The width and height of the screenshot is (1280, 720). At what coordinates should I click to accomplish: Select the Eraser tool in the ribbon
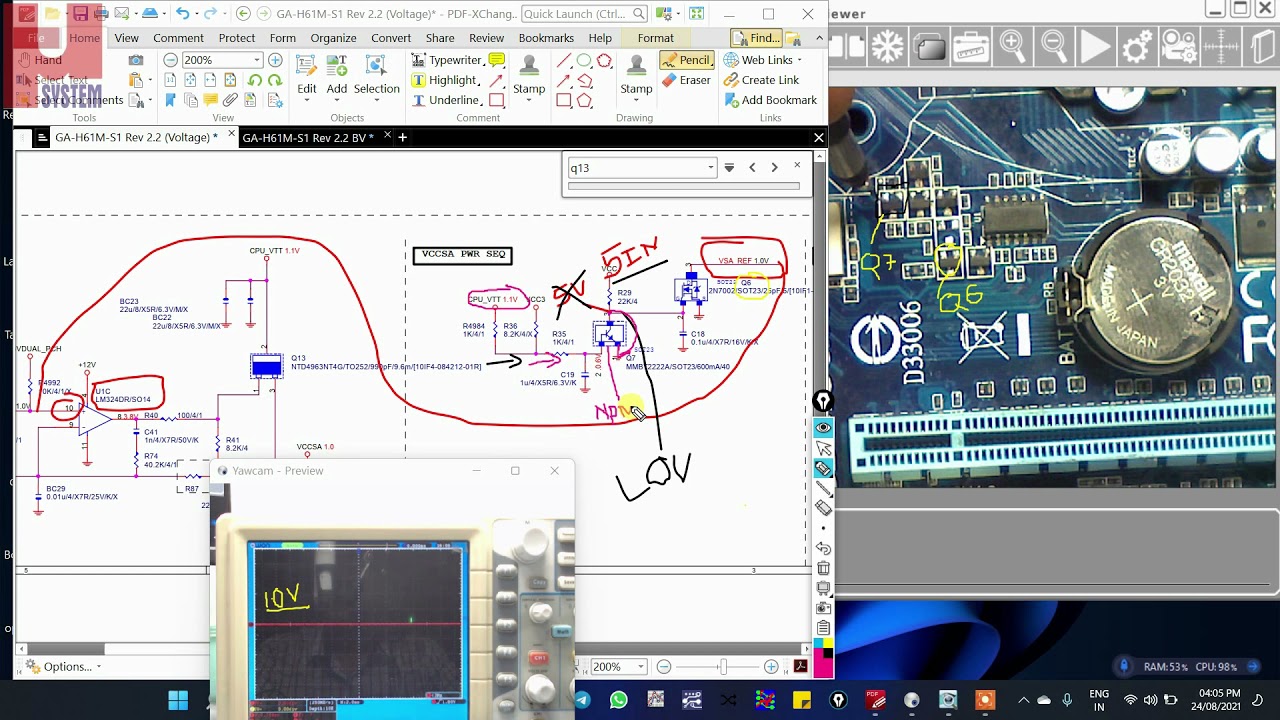pos(686,80)
